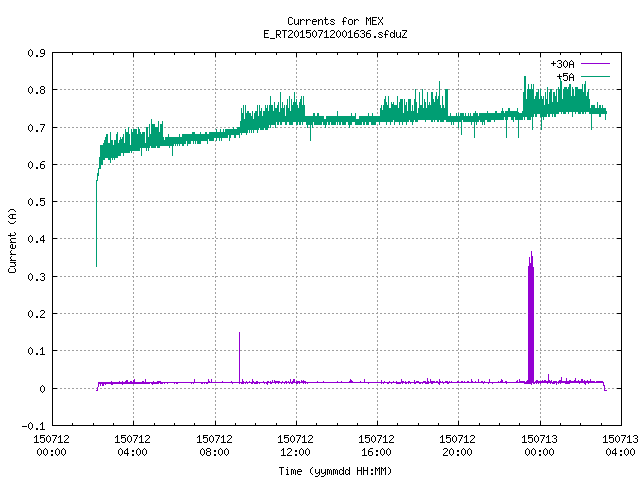This screenshot has height=480, width=640.
Task: Click the y-axis tick value -0.1
Action: (33, 426)
